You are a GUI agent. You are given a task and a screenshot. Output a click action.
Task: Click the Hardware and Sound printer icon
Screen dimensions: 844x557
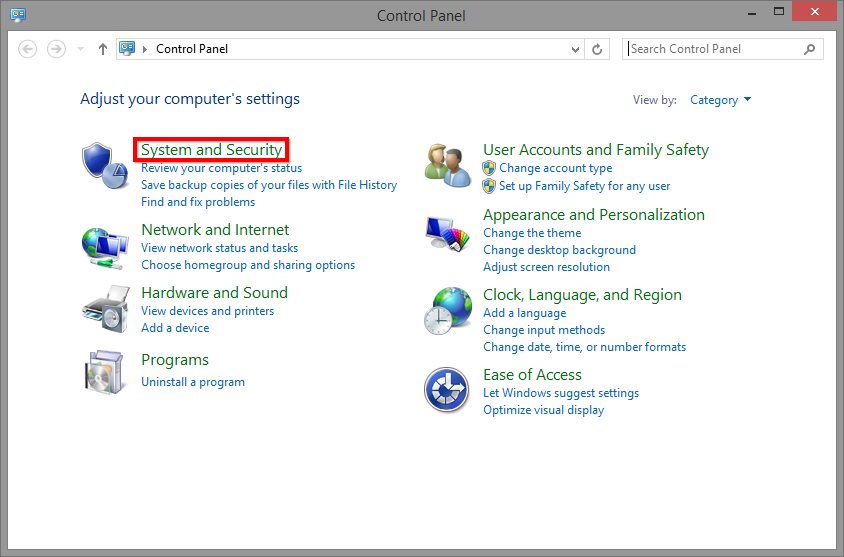106,309
